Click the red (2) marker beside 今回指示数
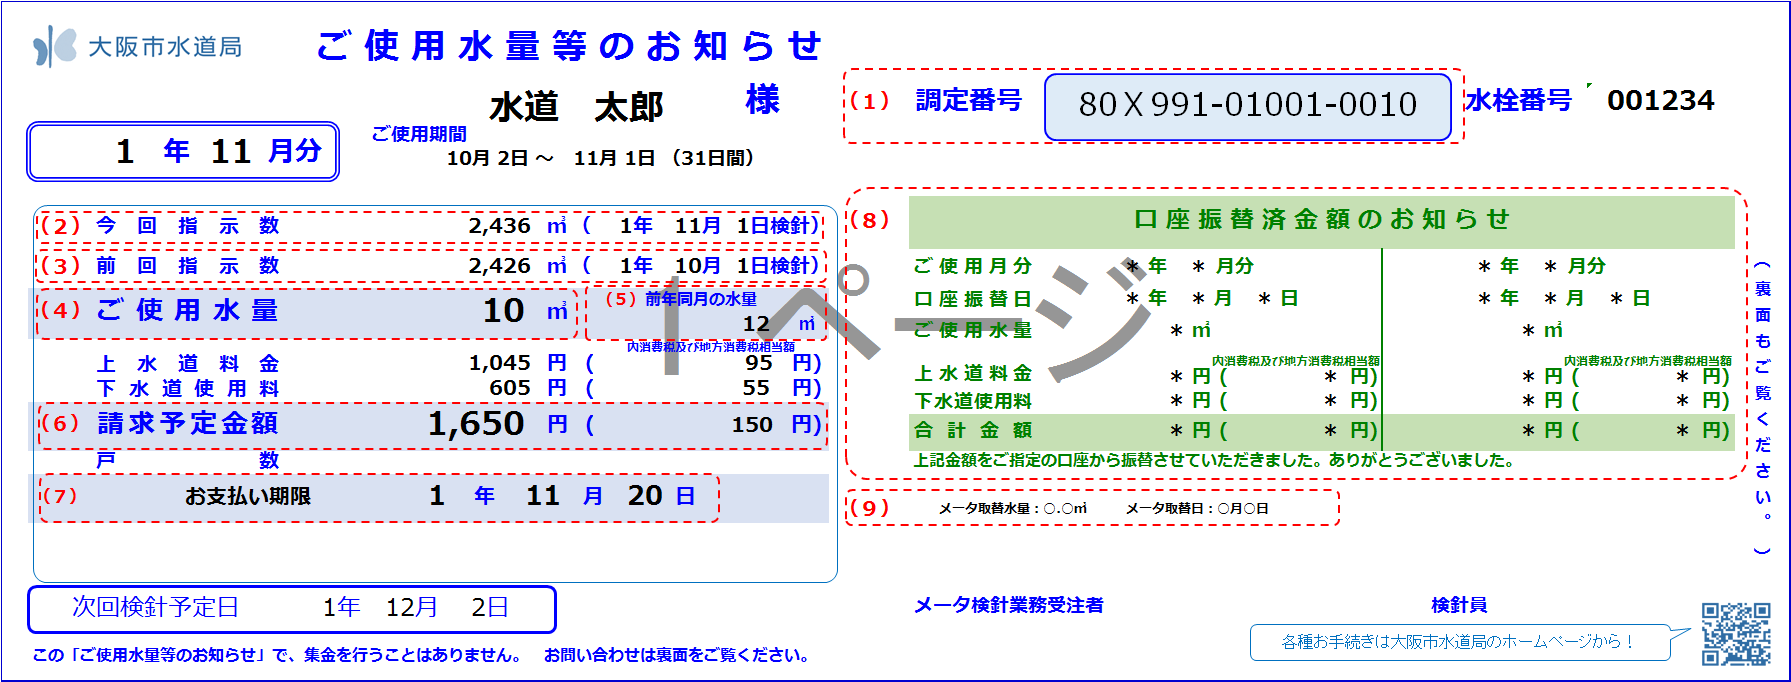Viewport: 1791px width, 682px height. (x=60, y=226)
